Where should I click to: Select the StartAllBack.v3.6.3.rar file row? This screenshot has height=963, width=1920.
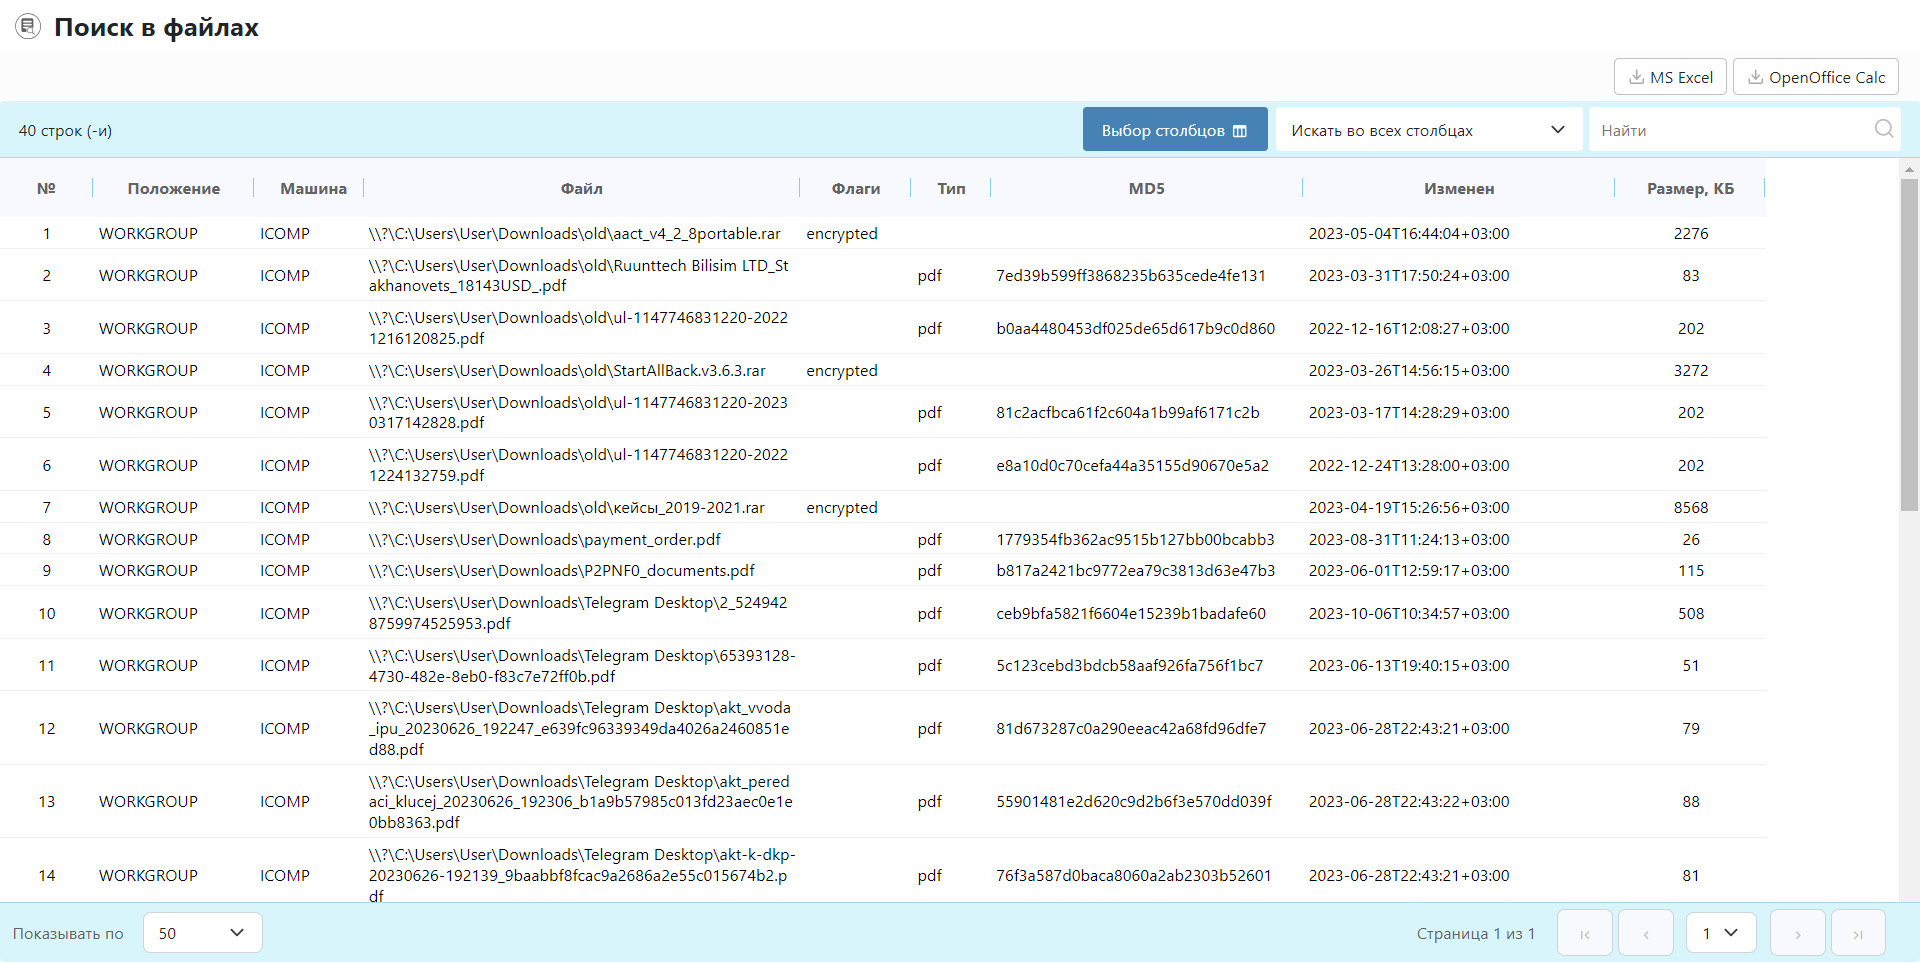pos(566,370)
